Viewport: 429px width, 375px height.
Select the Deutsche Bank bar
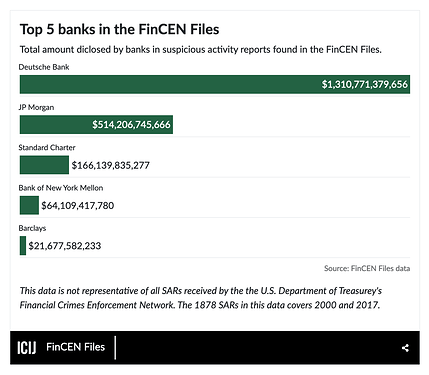pos(215,84)
